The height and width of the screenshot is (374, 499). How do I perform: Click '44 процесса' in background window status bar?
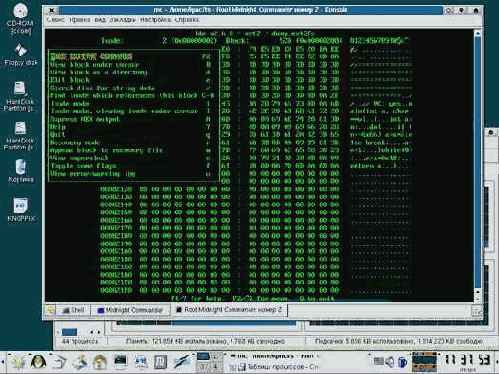click(80, 341)
